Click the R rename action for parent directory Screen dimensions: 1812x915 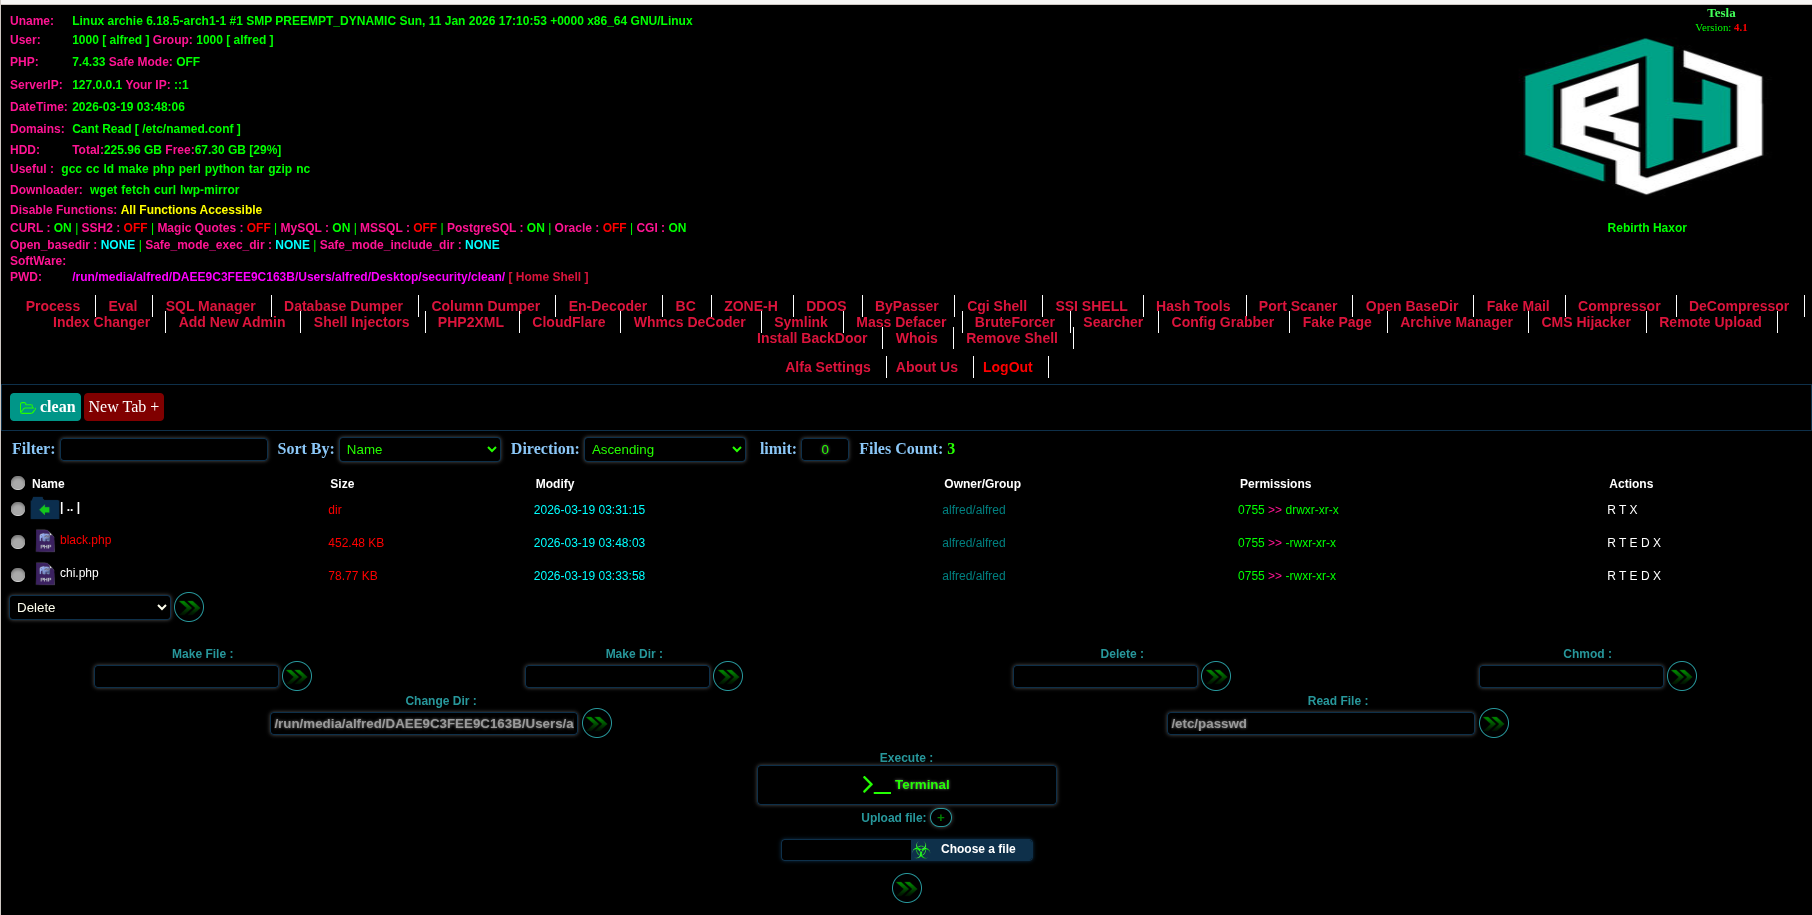tap(1611, 510)
